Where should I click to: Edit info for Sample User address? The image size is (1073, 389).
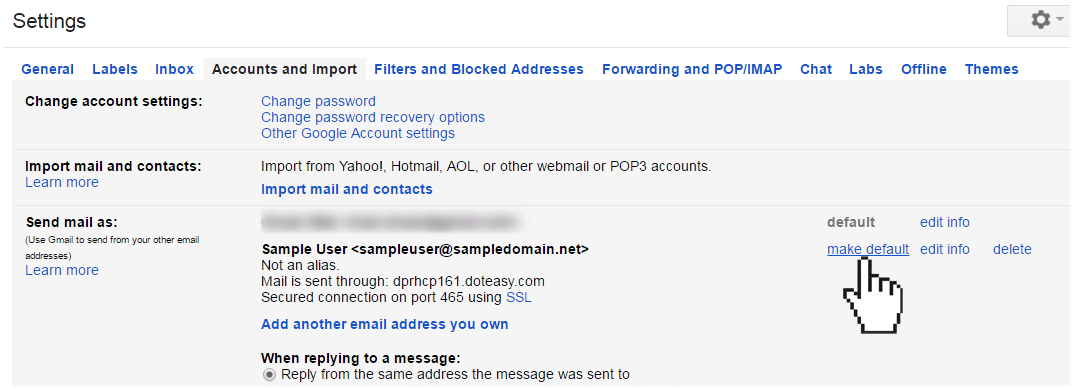[944, 249]
